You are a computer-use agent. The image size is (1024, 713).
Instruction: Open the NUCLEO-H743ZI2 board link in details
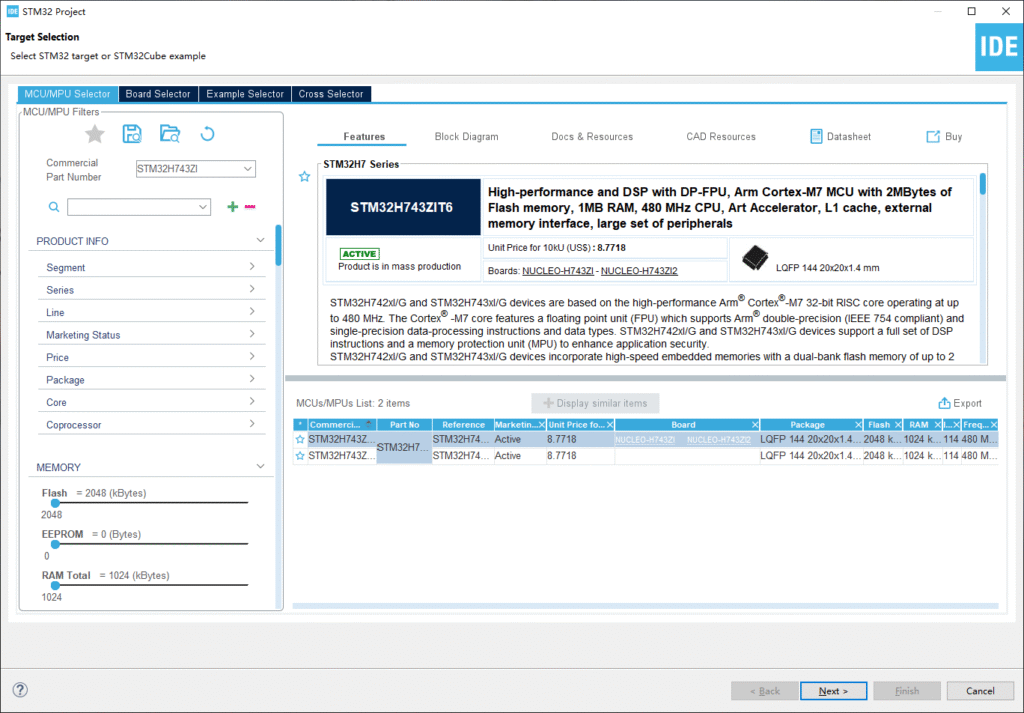pyautogui.click(x=639, y=271)
